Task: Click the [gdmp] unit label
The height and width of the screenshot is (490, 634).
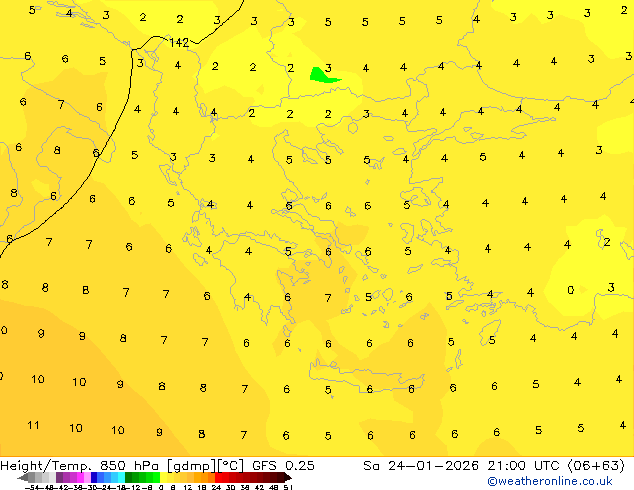Action: (191, 466)
